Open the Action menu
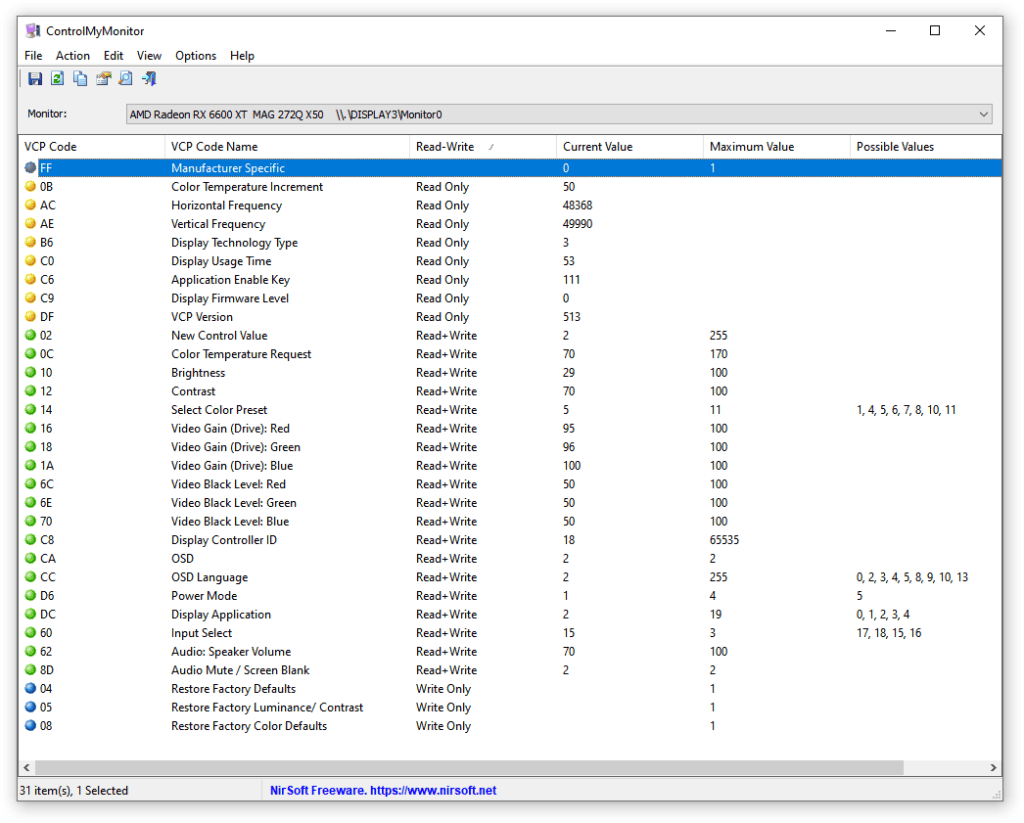This screenshot has height=823, width=1024. (72, 56)
